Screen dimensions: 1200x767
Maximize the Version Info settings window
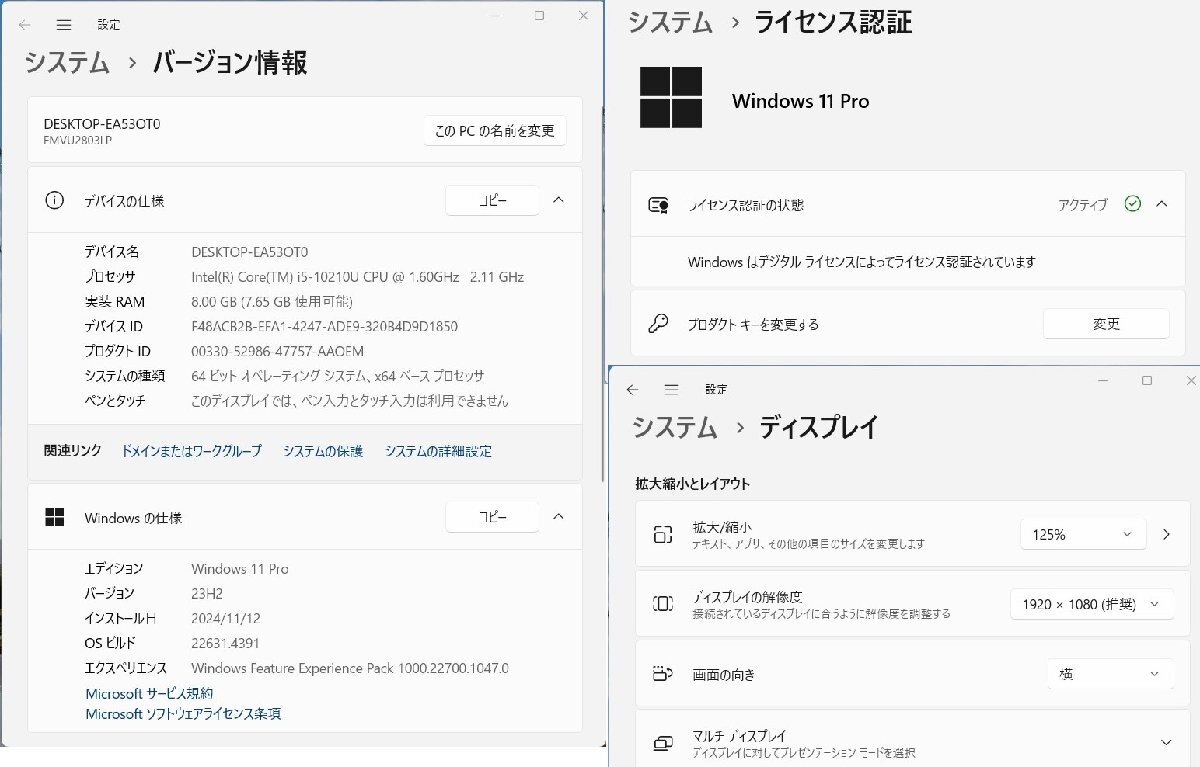coord(540,16)
